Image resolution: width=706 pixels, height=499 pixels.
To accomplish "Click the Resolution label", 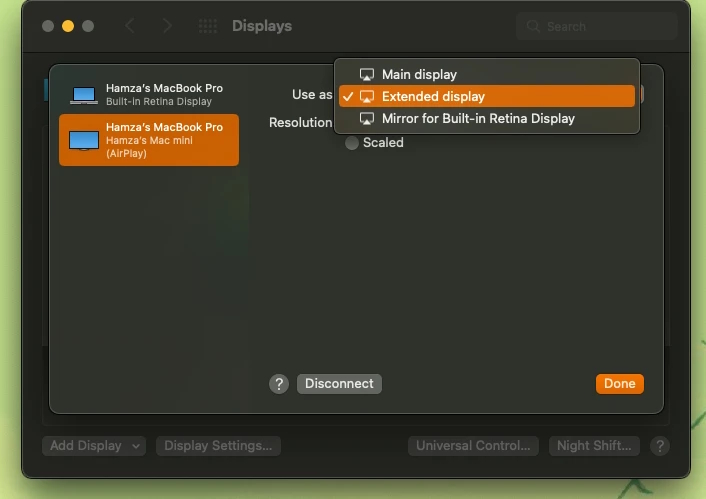I will pos(300,122).
